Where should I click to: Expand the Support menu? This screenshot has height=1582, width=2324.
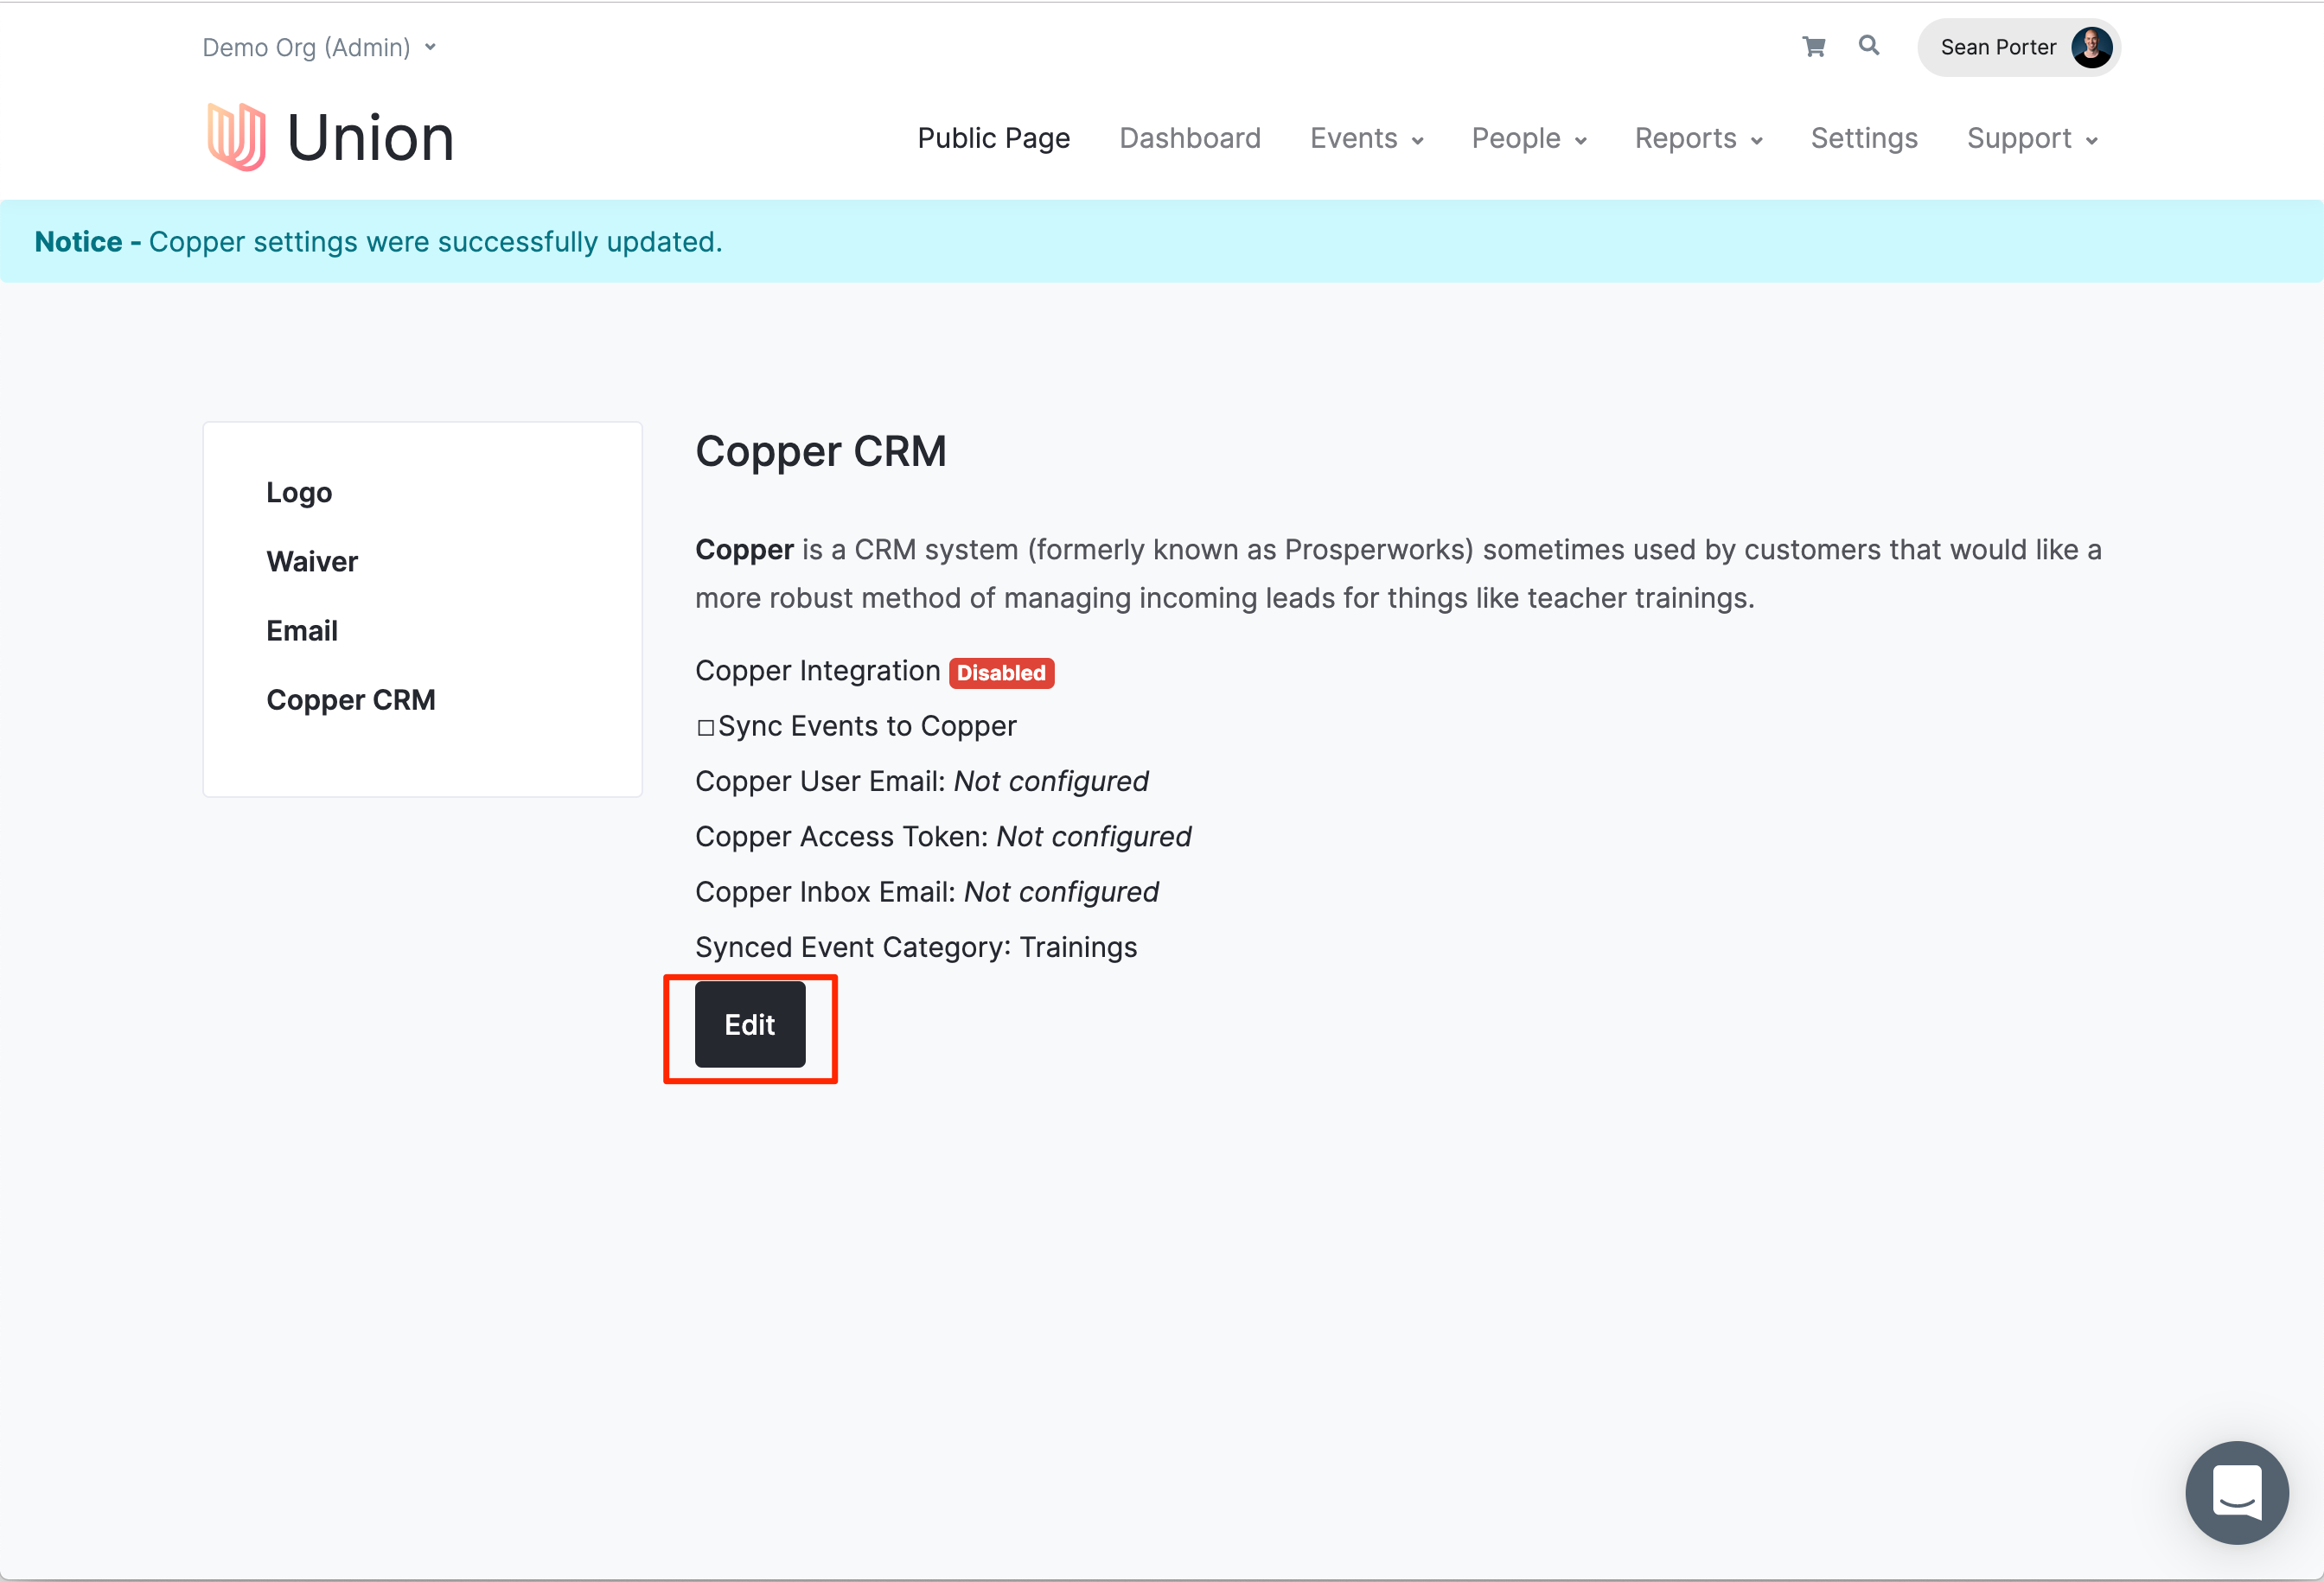pos(2032,138)
